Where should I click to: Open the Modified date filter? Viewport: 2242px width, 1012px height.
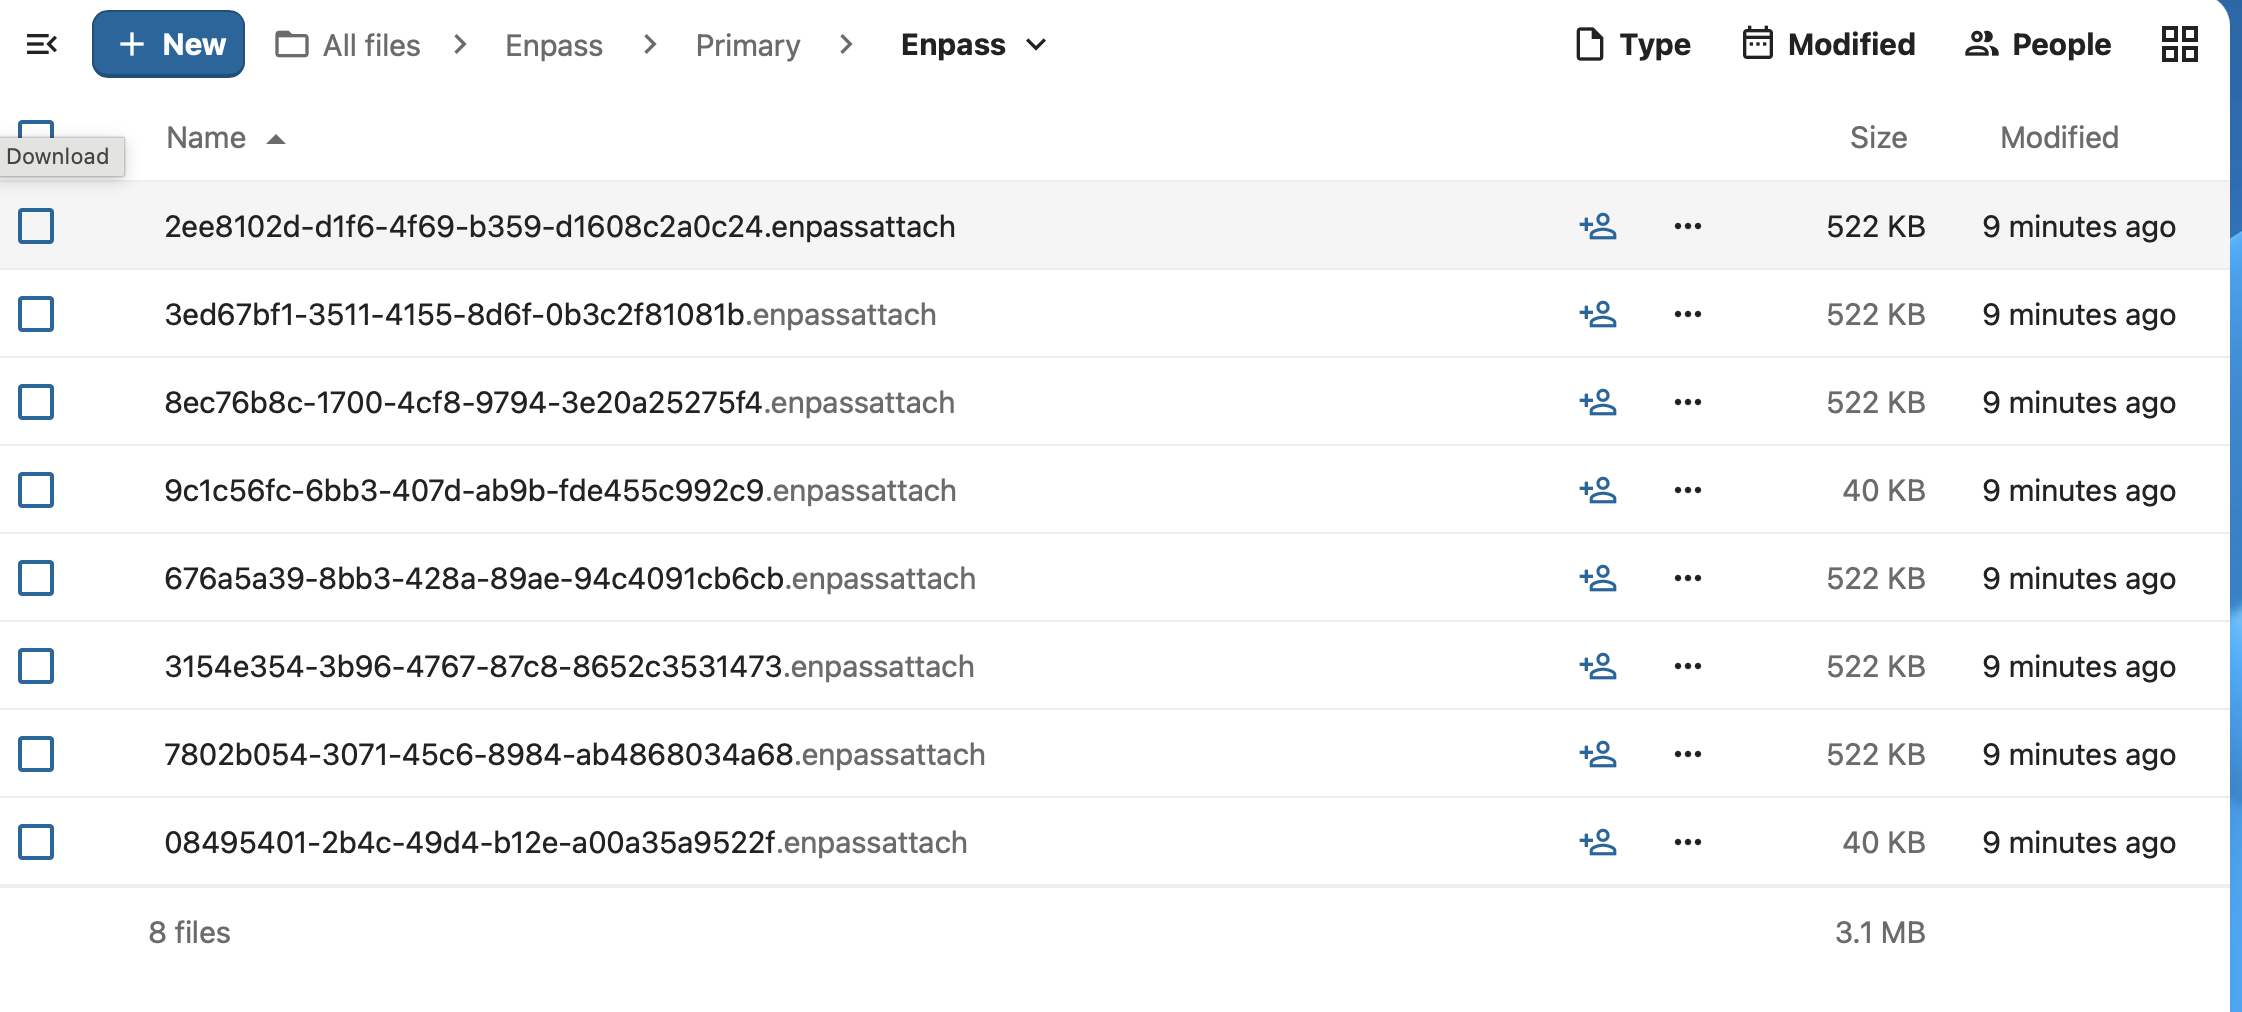coord(1828,45)
